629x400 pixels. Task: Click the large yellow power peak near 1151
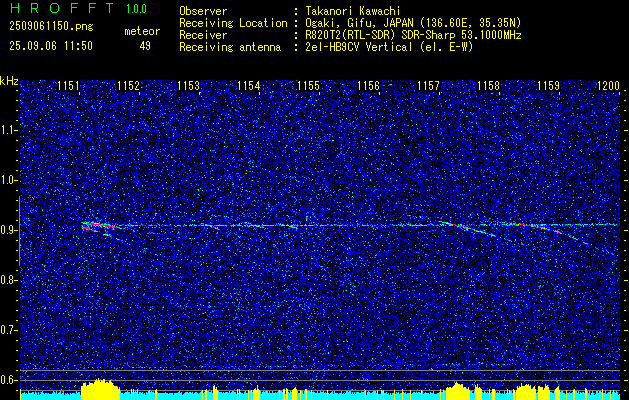coord(100,388)
